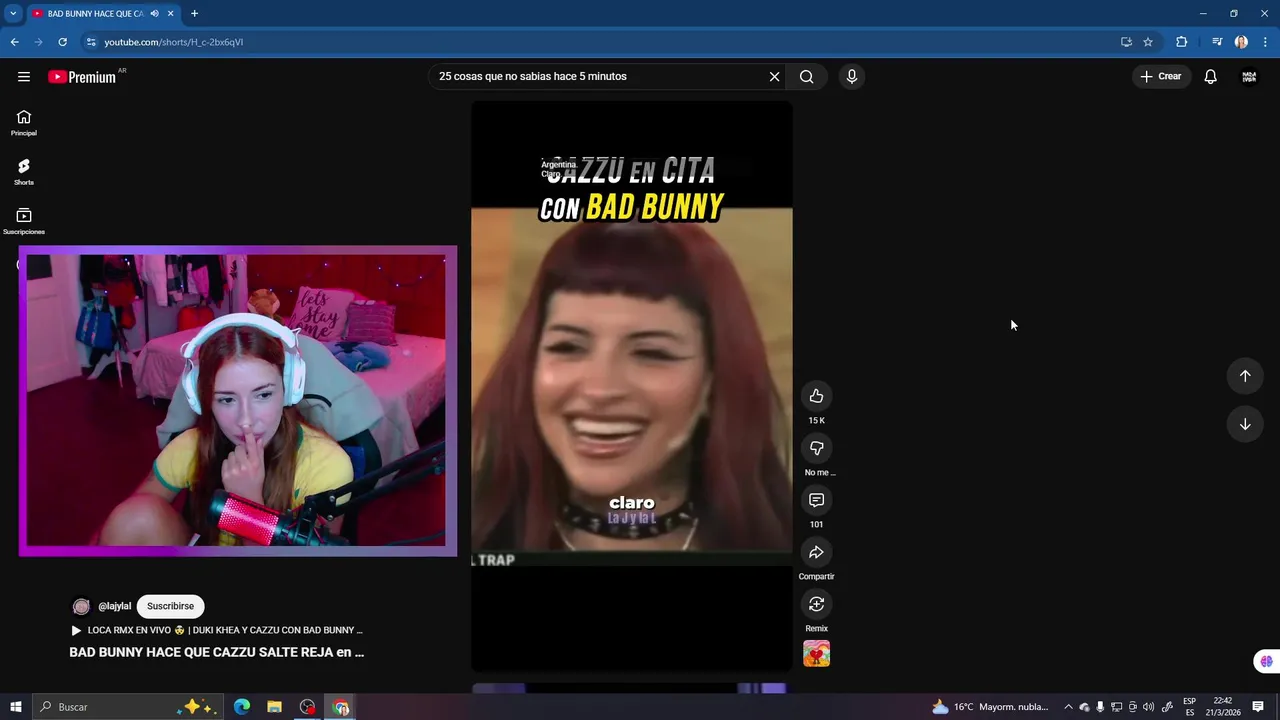Show hidden system tray icons

pyautogui.click(x=1068, y=707)
